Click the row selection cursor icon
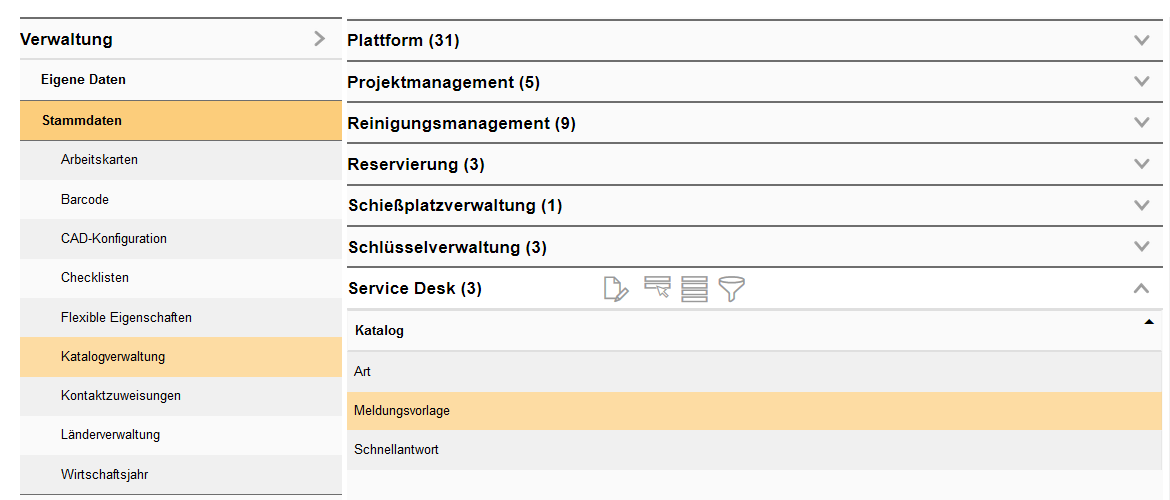The width and height of the screenshot is (1170, 500). pos(657,289)
